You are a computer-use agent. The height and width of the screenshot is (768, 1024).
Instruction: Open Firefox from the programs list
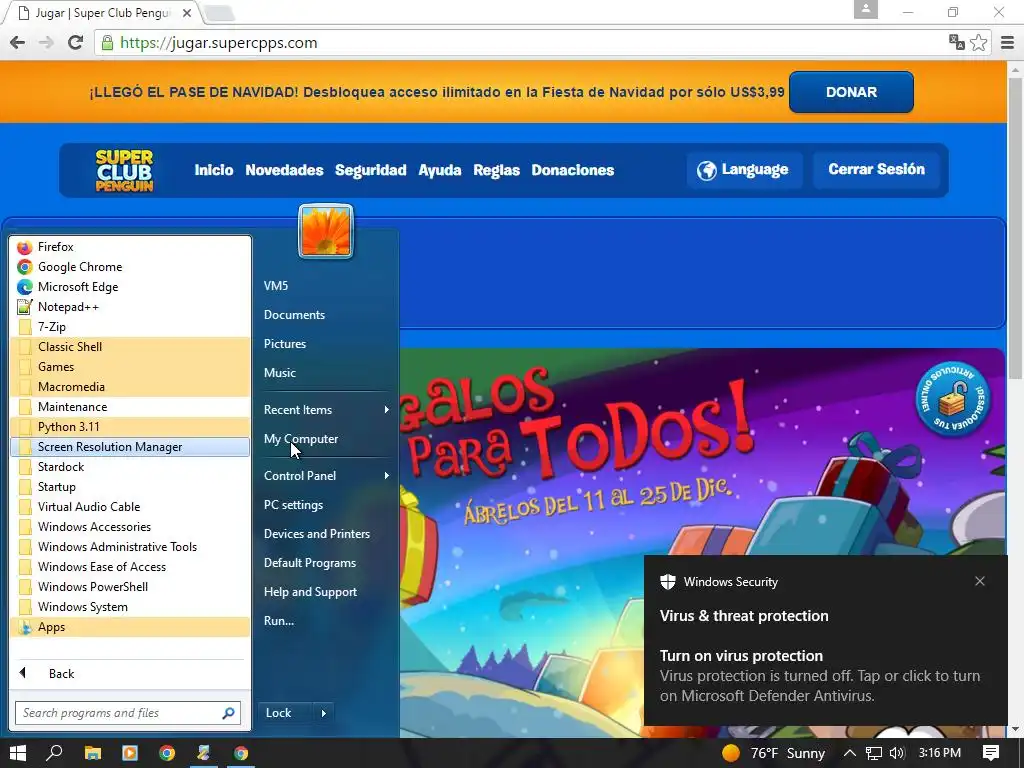(x=130, y=247)
